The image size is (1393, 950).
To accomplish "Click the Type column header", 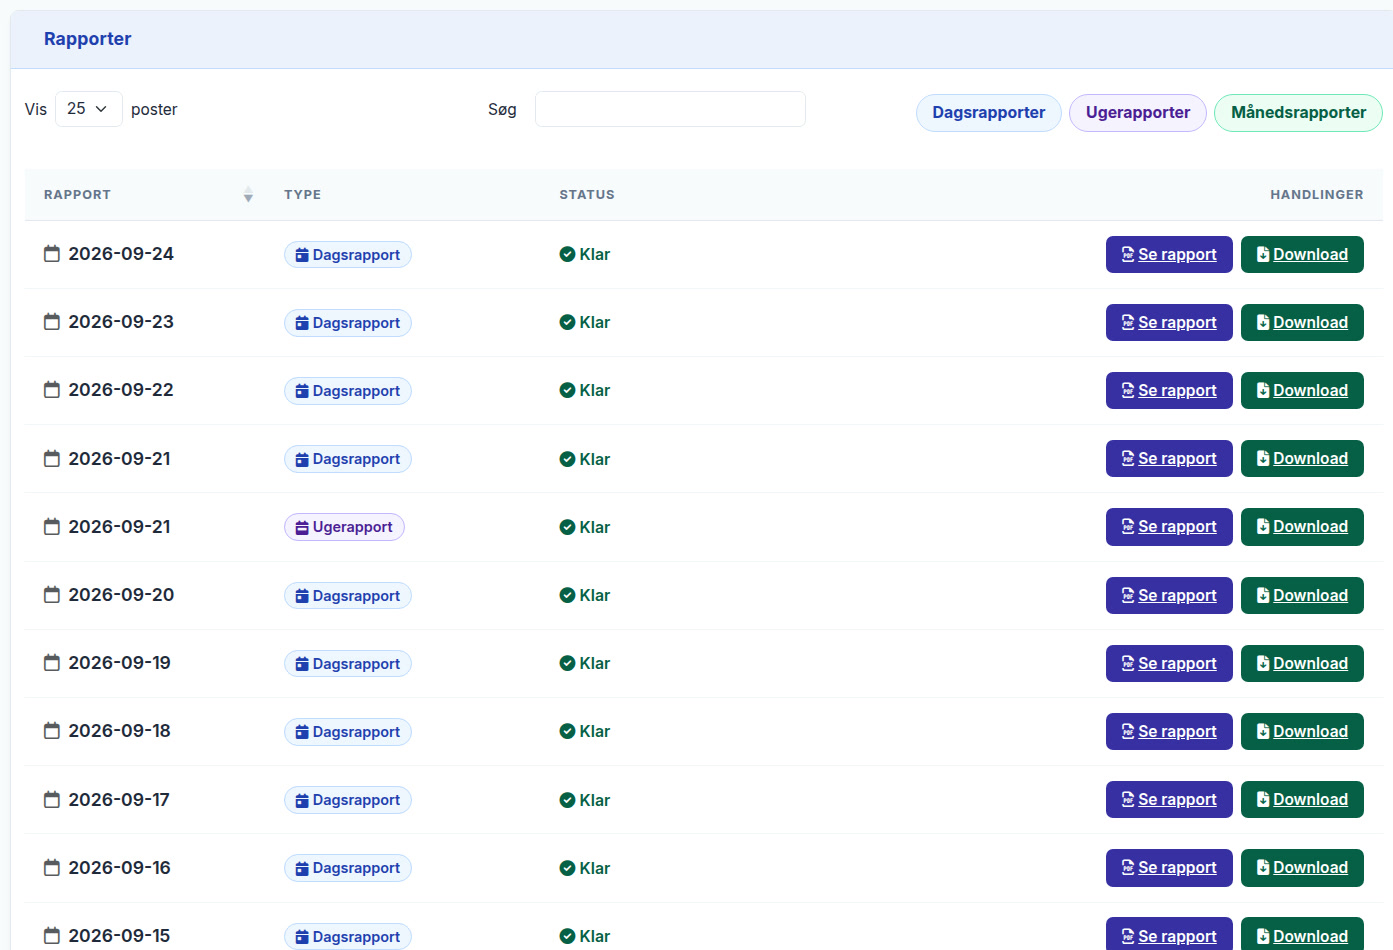I will (x=302, y=195).
